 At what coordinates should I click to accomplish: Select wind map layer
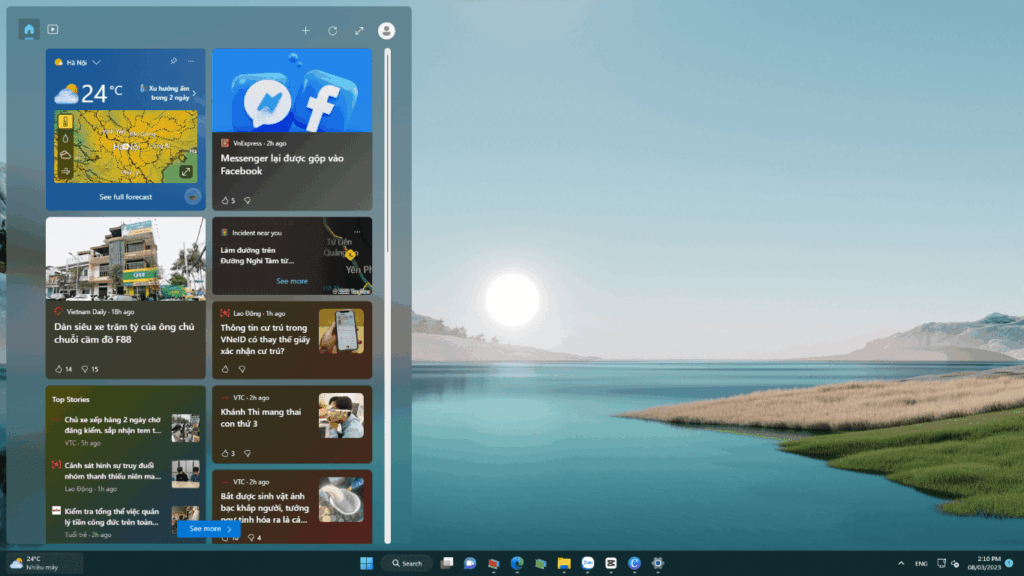pyautogui.click(x=65, y=171)
